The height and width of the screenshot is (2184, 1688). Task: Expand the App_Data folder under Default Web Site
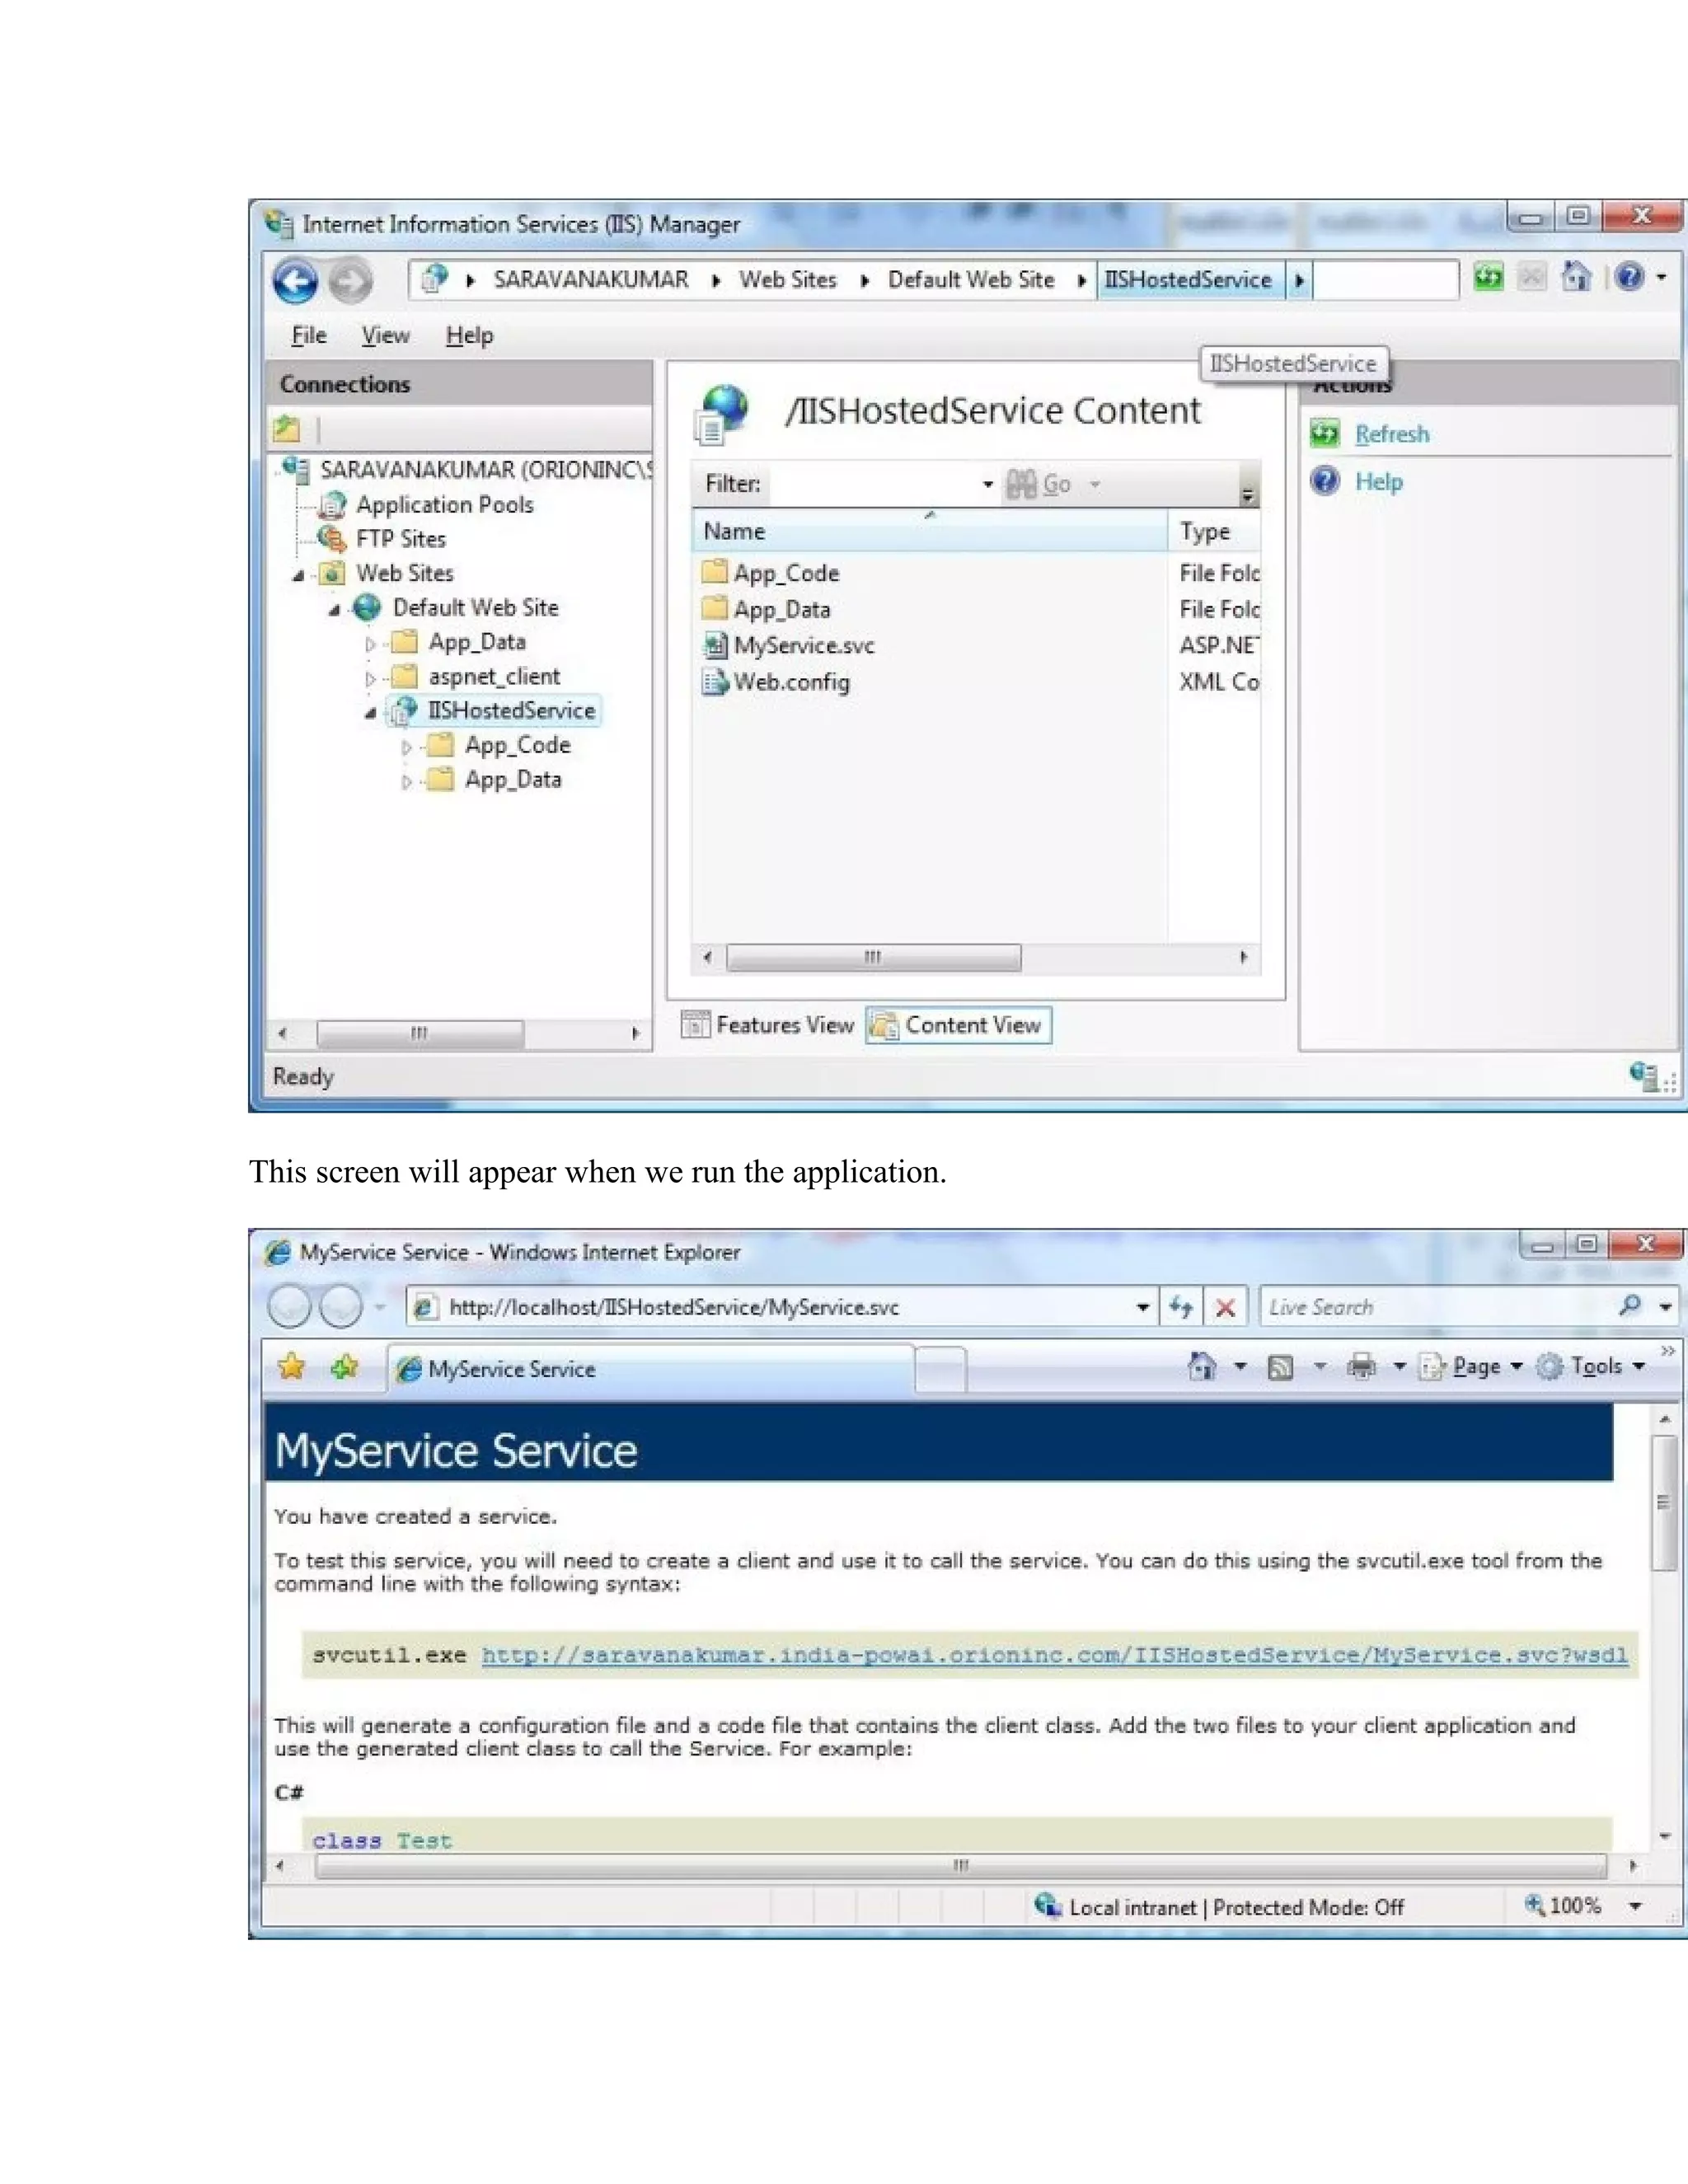[x=370, y=644]
